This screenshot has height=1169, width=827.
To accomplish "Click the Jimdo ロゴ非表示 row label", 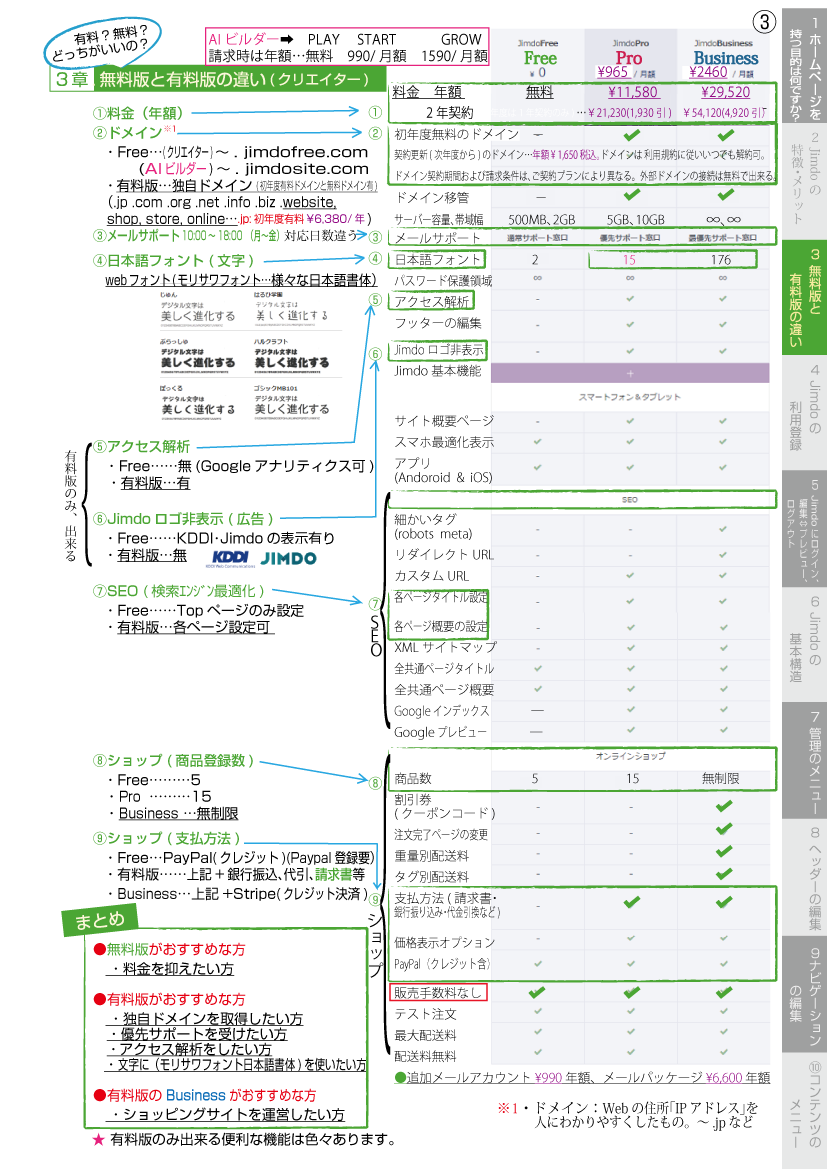I will (x=438, y=350).
